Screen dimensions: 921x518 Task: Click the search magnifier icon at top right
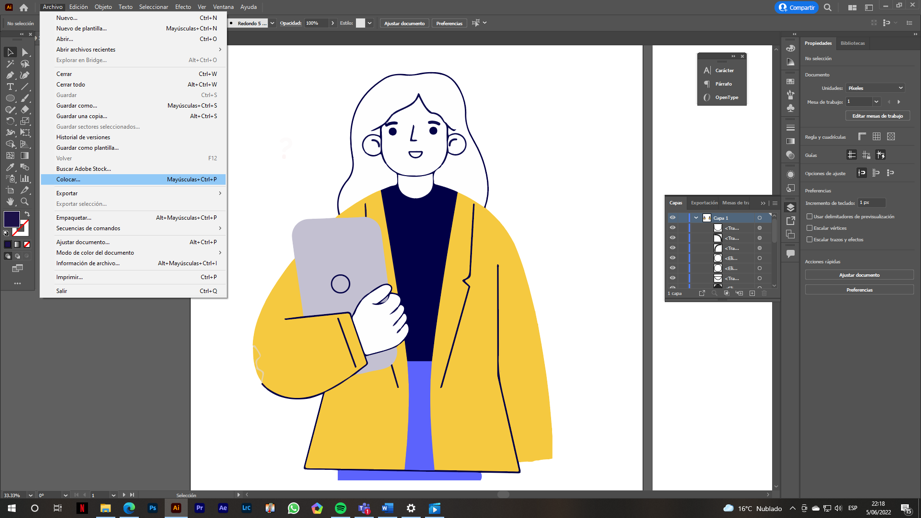click(828, 7)
